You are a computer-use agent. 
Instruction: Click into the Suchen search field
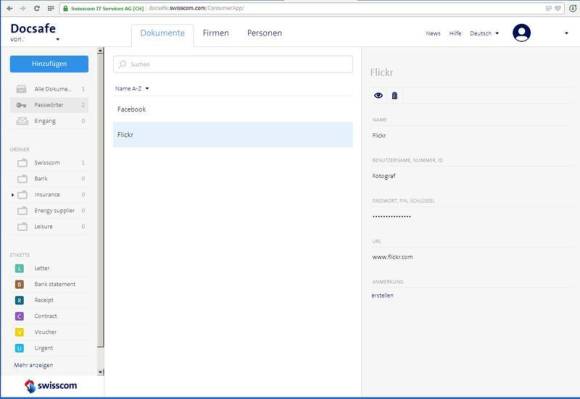[233, 64]
